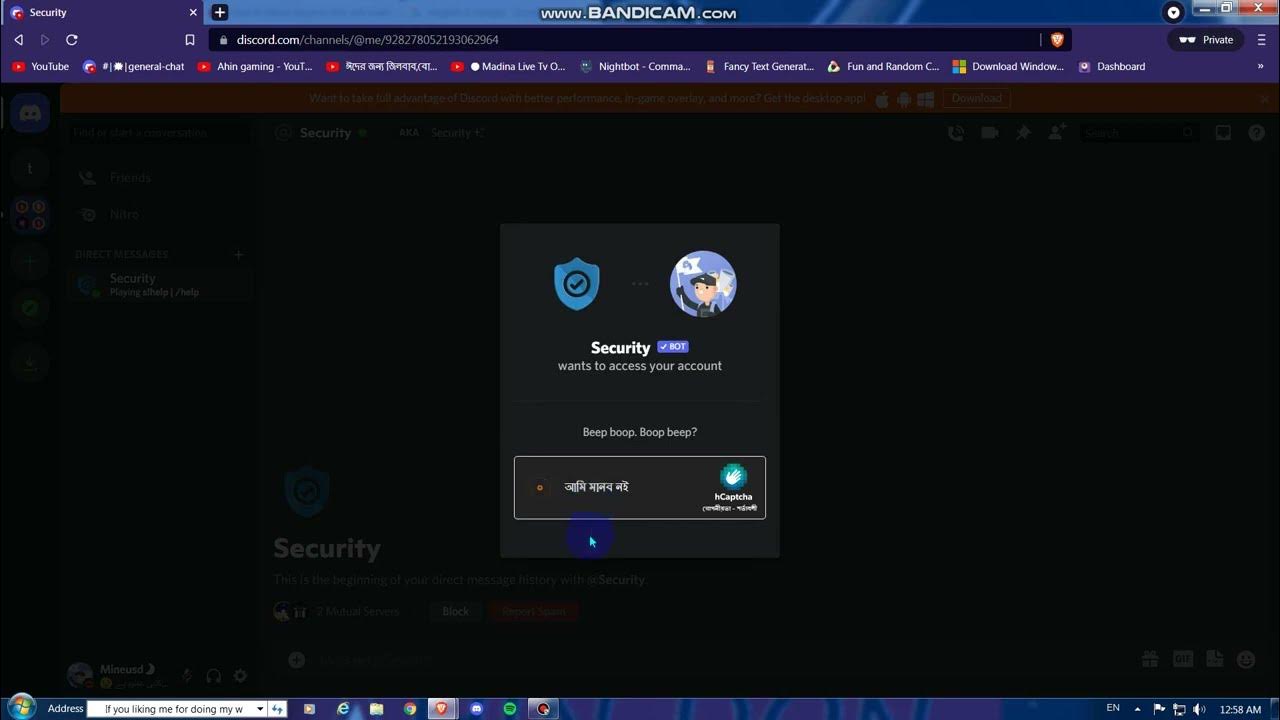This screenshot has height=720, width=1280.
Task: Open Windows Start button
Action: [x=20, y=708]
